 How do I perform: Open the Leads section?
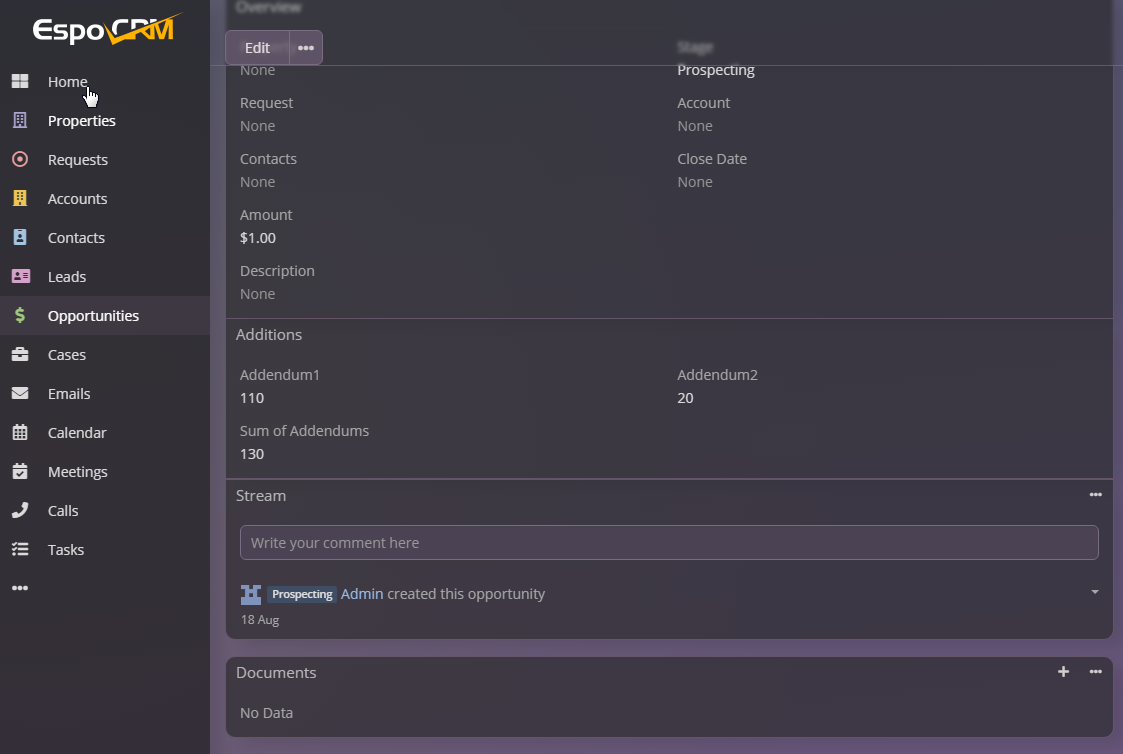pos(105,276)
